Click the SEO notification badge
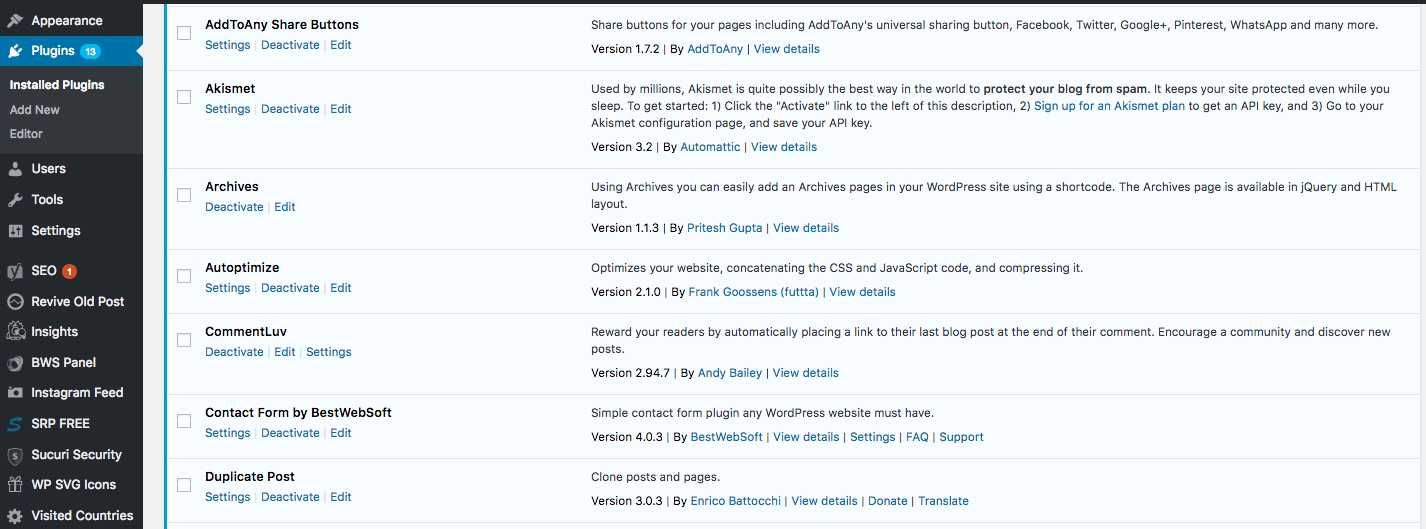This screenshot has width=1426, height=529. pyautogui.click(x=69, y=271)
